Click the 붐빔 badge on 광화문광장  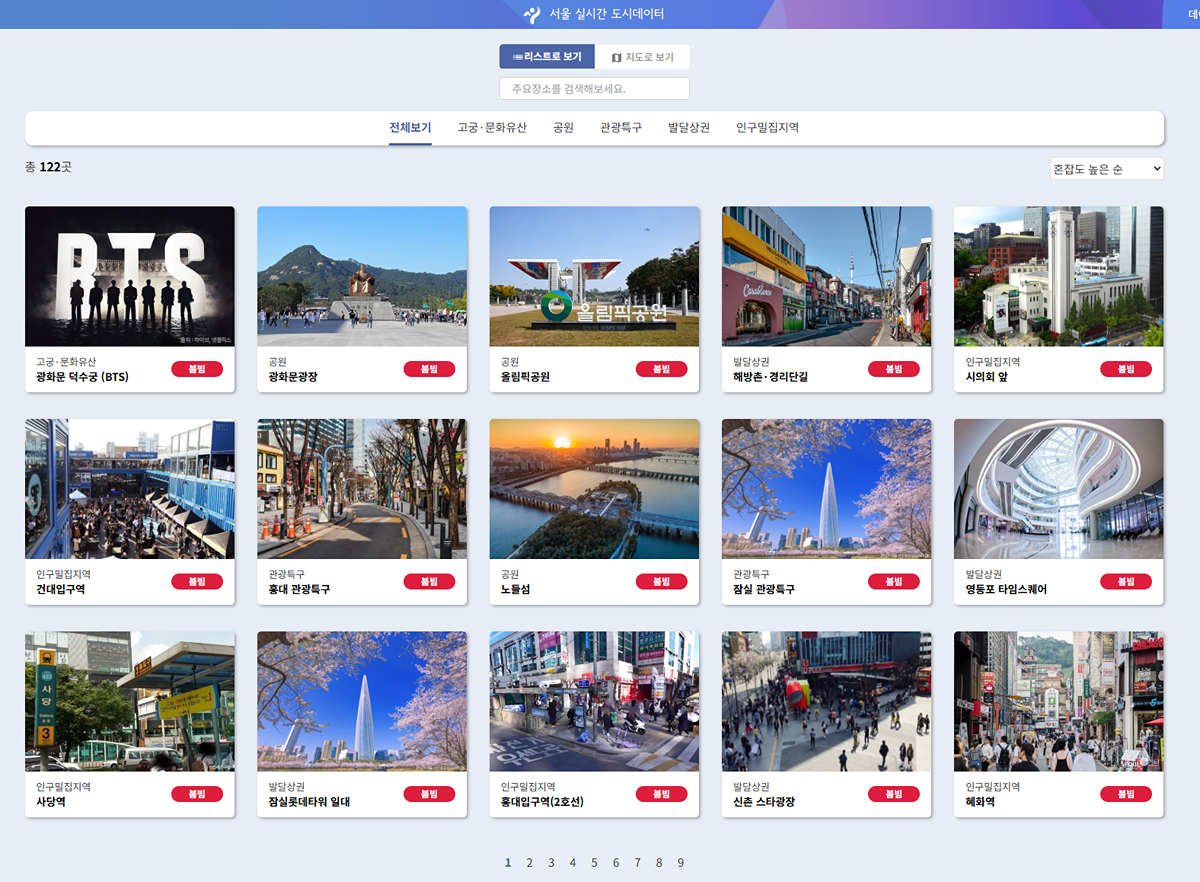click(429, 369)
